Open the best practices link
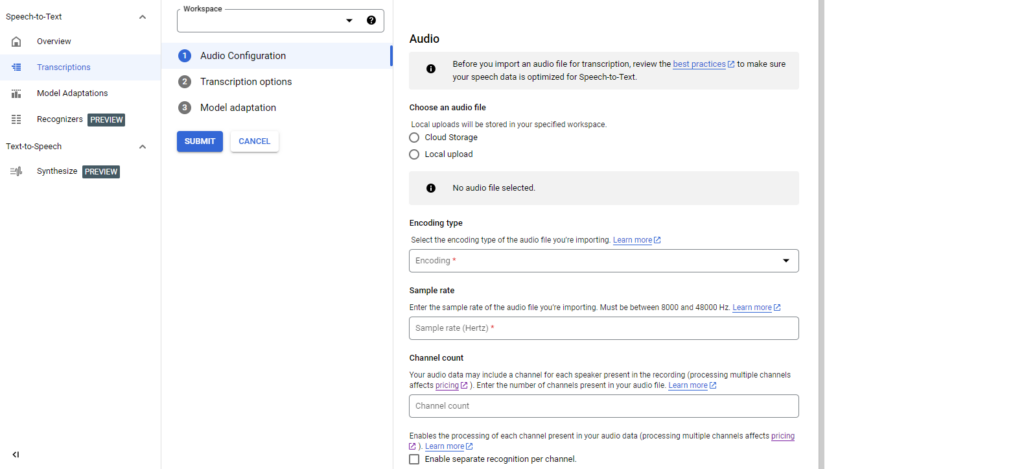The image size is (1024, 469). click(x=699, y=64)
